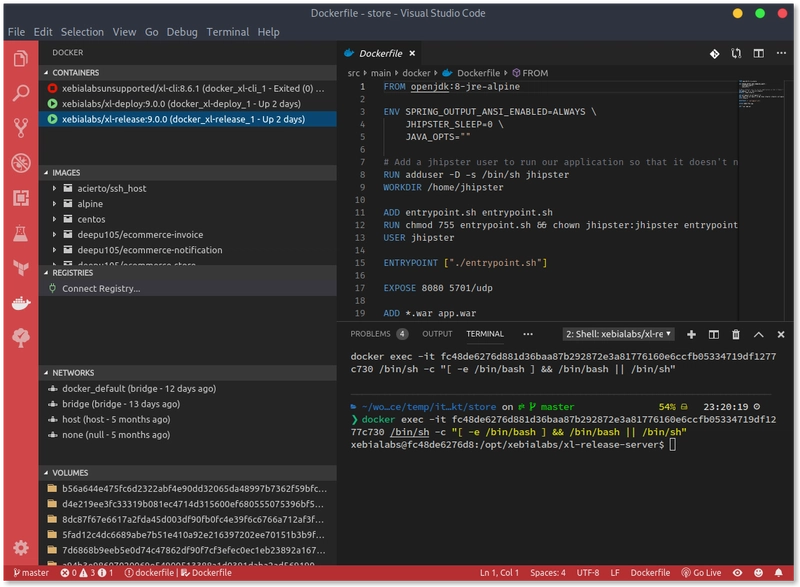Viewport: 800px width, 587px height.
Task: Click Ln 1, Col 1 cursor position
Action: click(x=499, y=573)
